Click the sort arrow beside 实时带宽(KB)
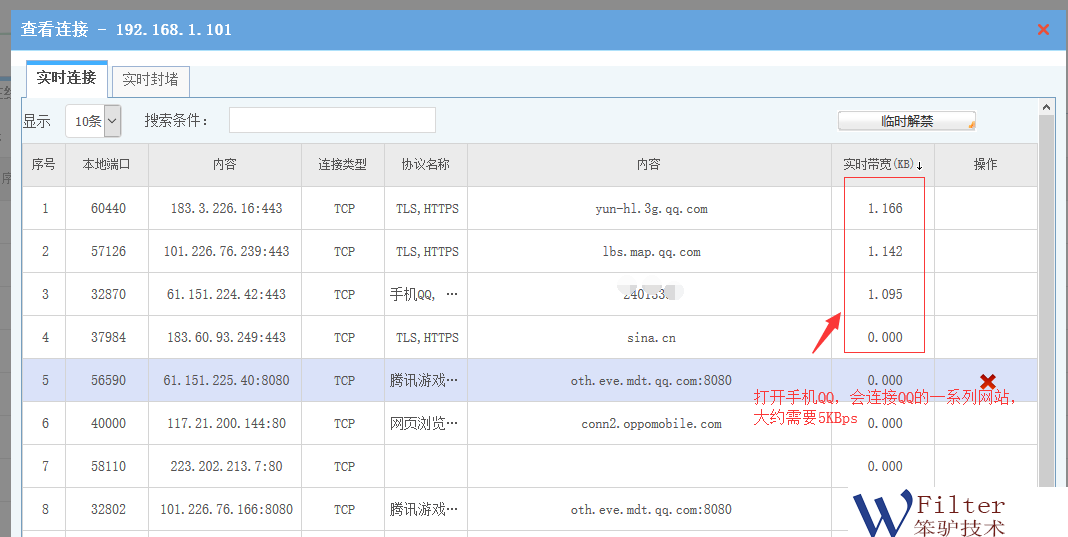 (x=919, y=166)
